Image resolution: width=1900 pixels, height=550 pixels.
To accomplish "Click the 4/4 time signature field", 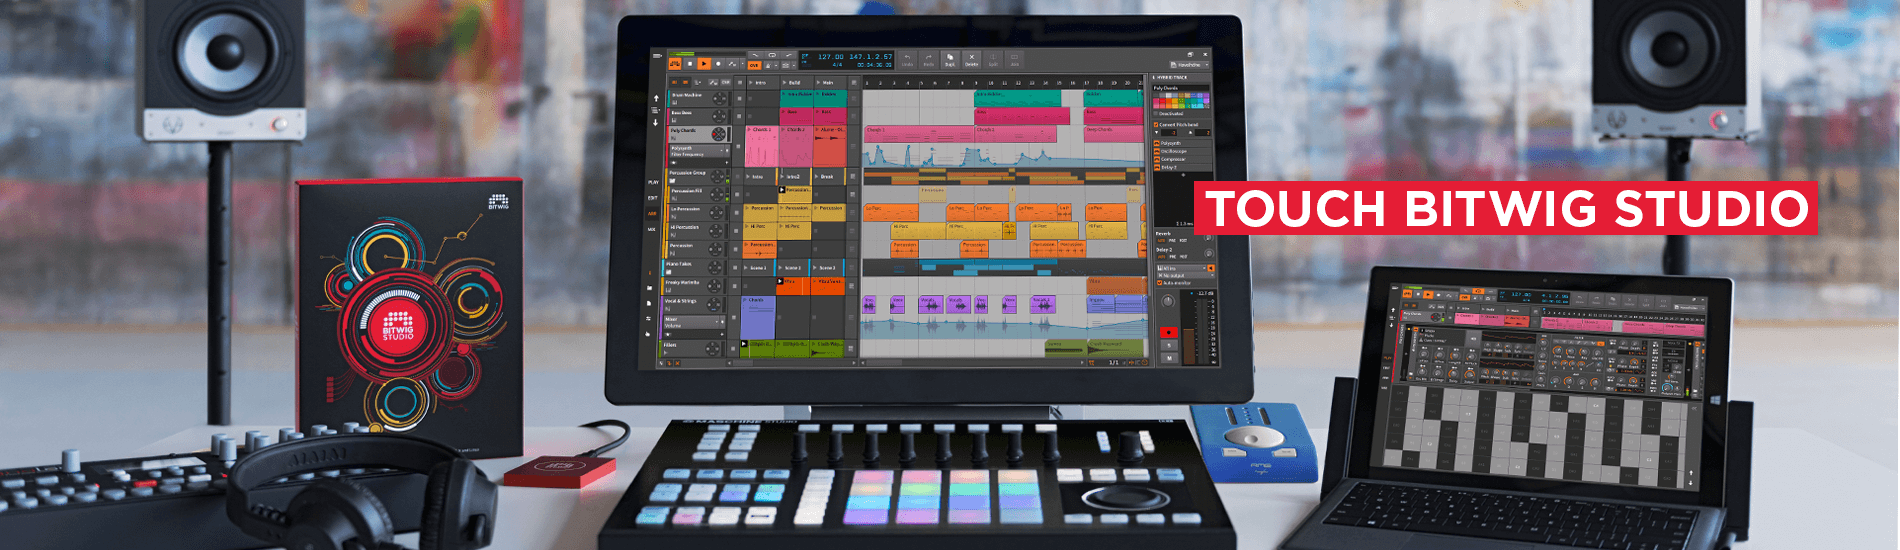I will pos(837,65).
